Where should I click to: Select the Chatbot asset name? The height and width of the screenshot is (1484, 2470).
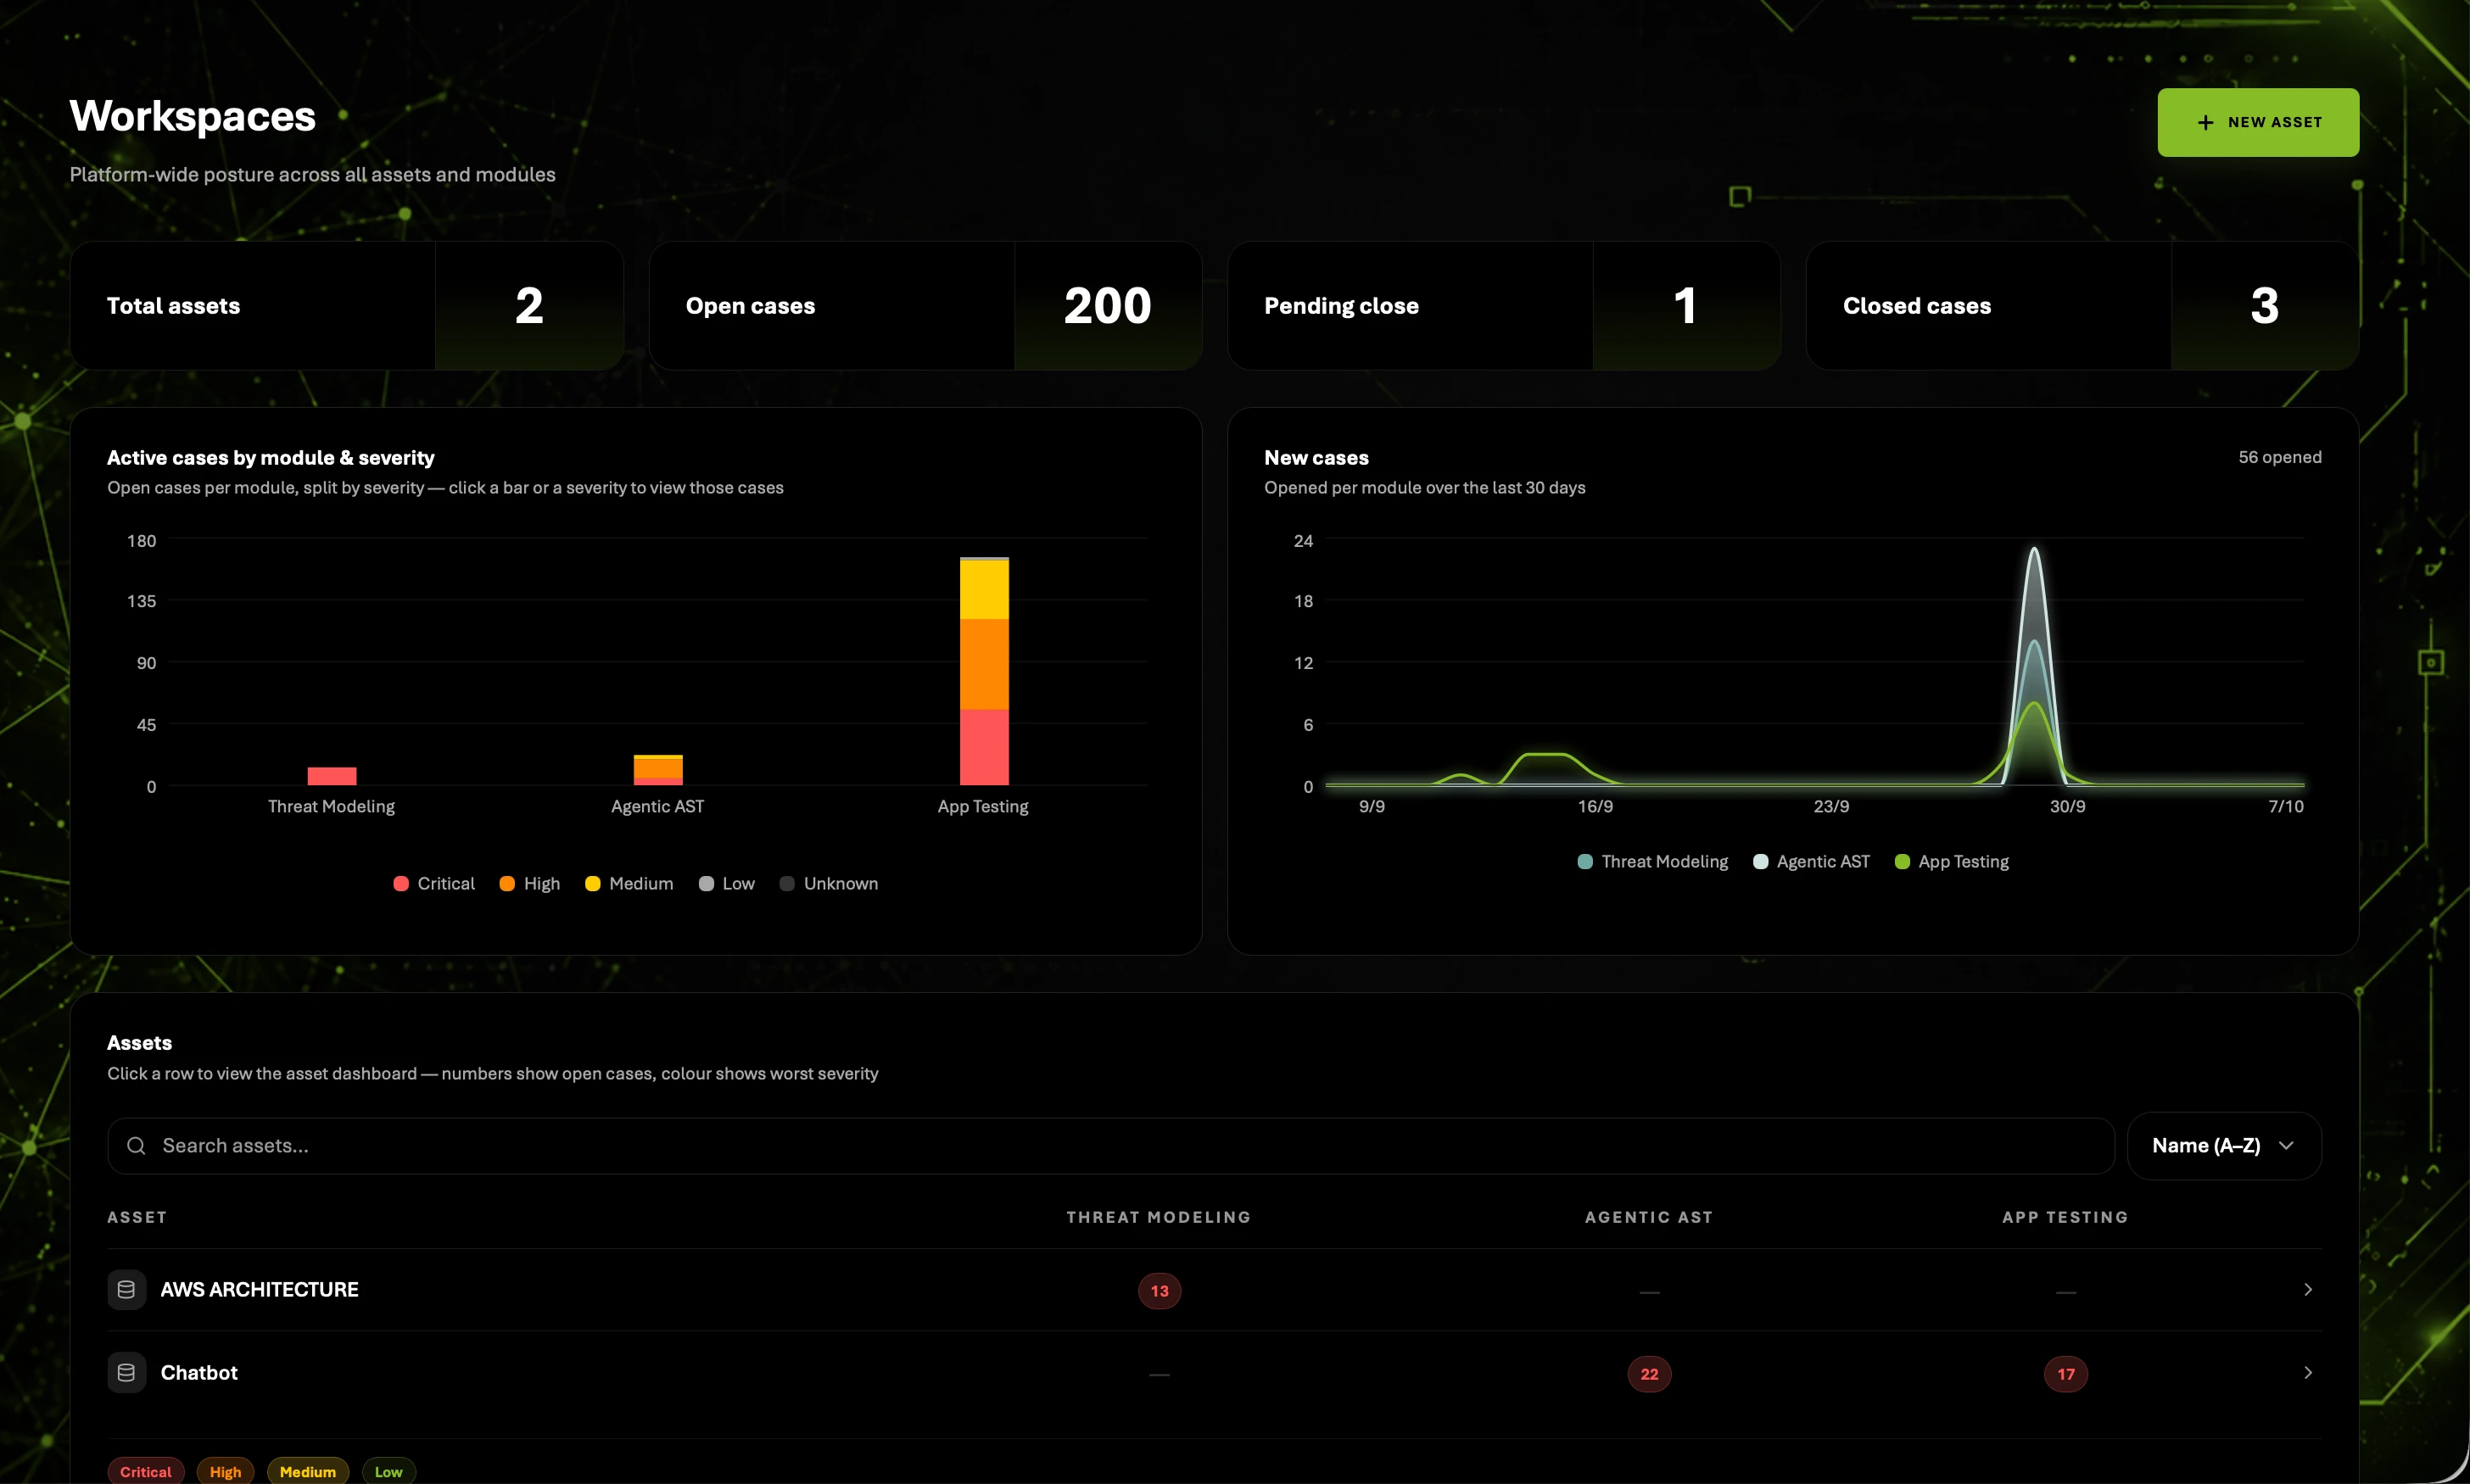(199, 1373)
